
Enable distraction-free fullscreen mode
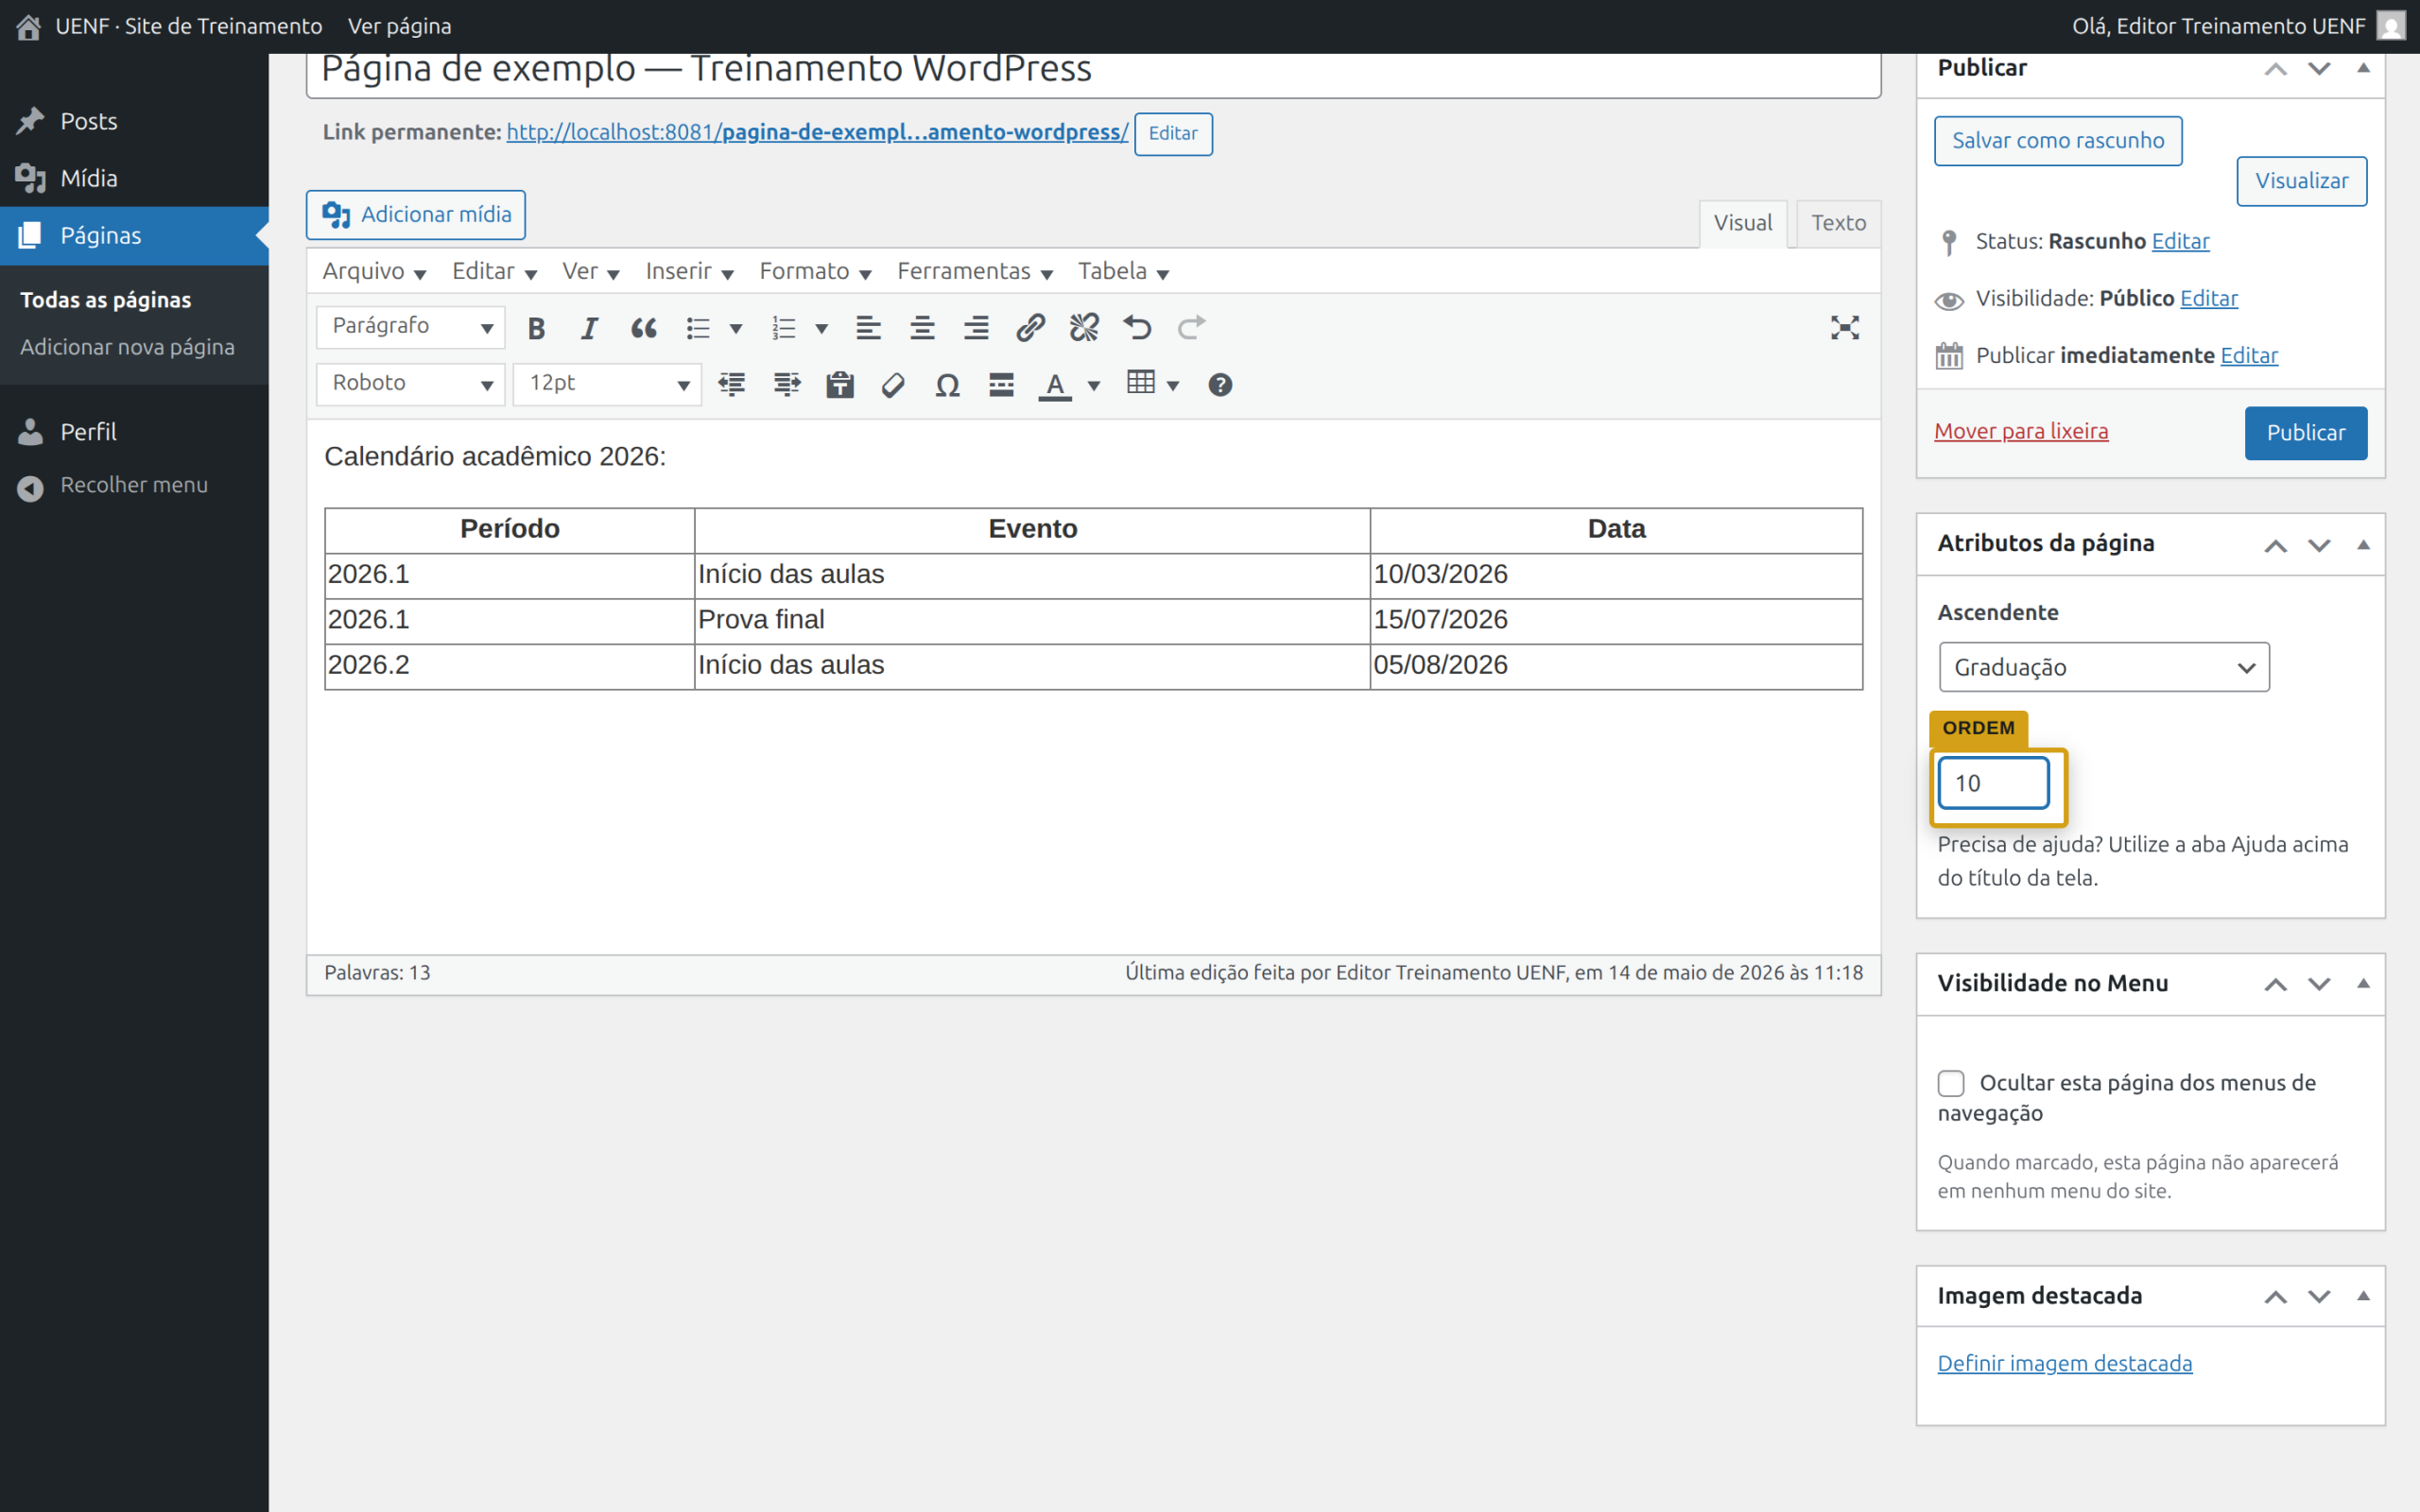point(1844,328)
